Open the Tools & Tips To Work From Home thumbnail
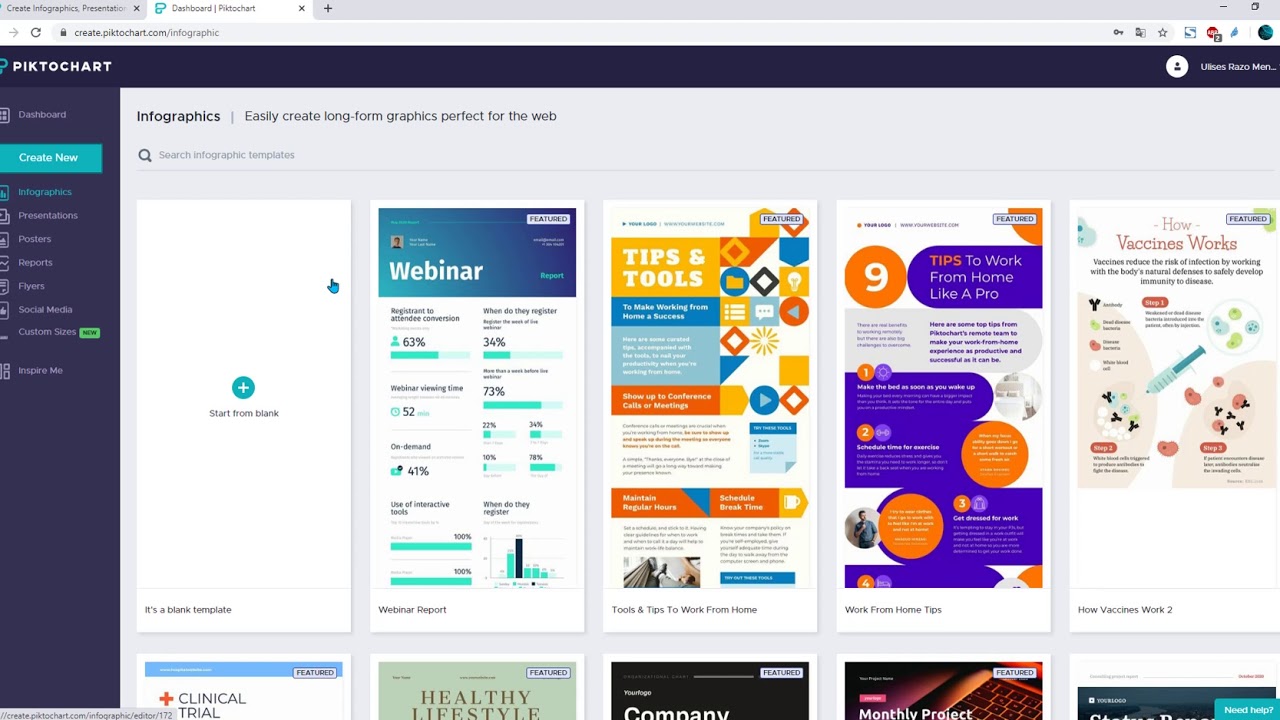 [710, 398]
